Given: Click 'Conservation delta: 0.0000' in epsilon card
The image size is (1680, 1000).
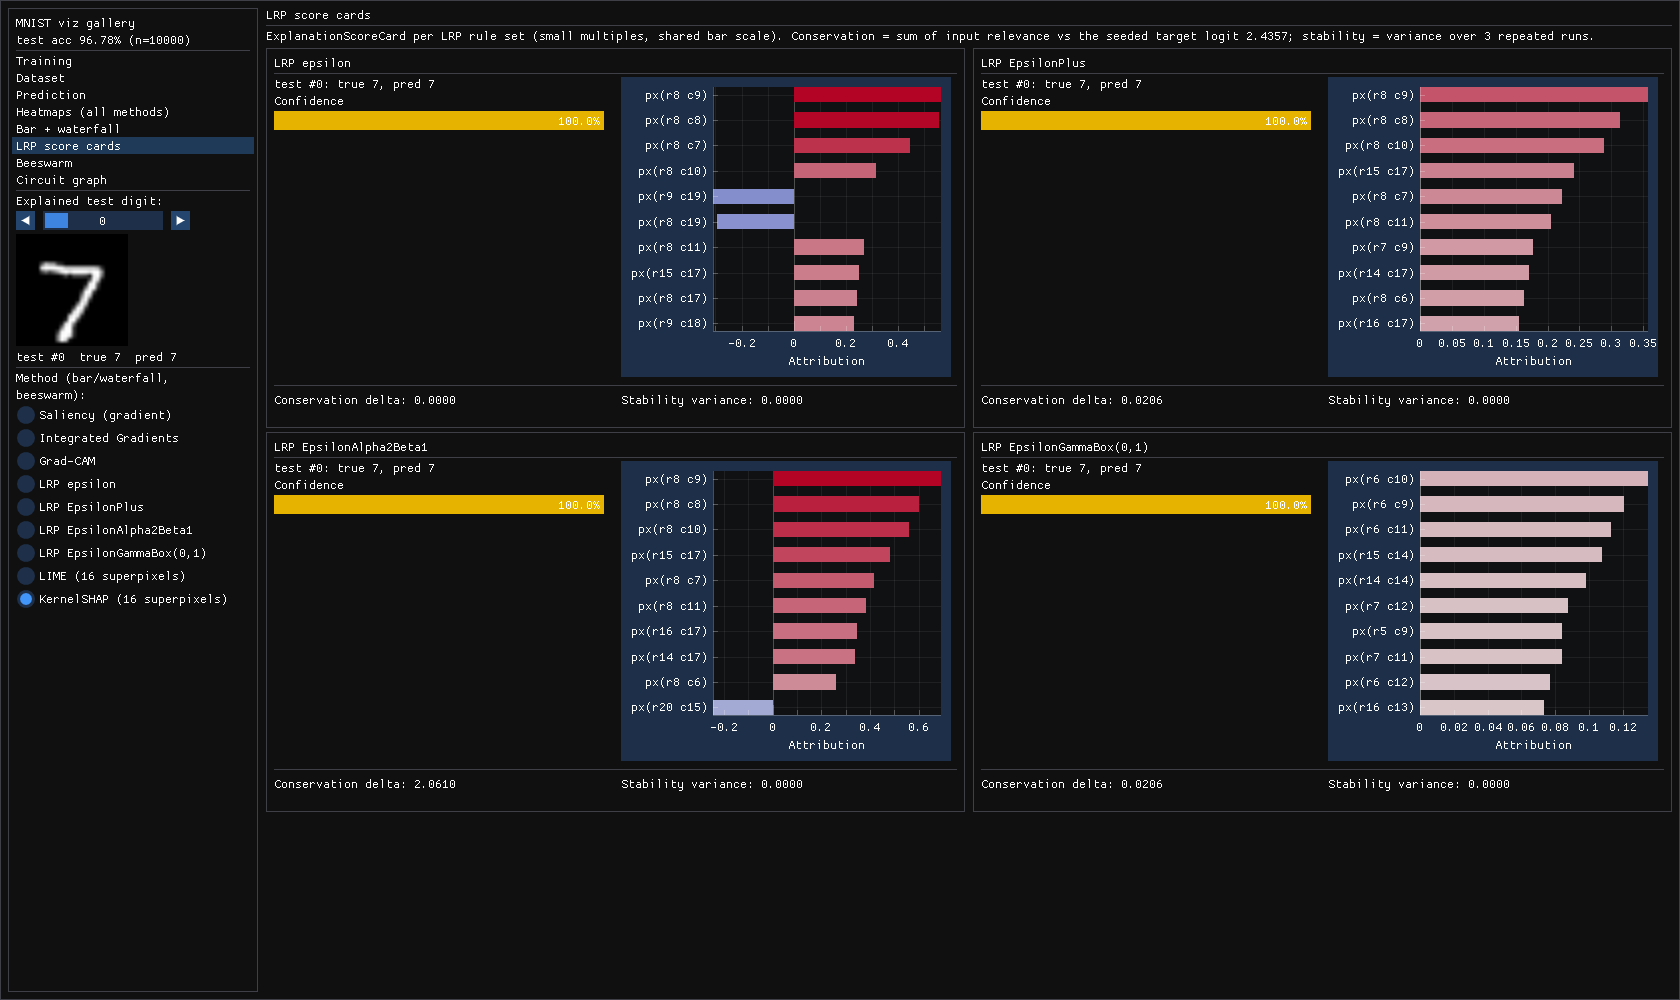Looking at the screenshot, I should coord(365,401).
